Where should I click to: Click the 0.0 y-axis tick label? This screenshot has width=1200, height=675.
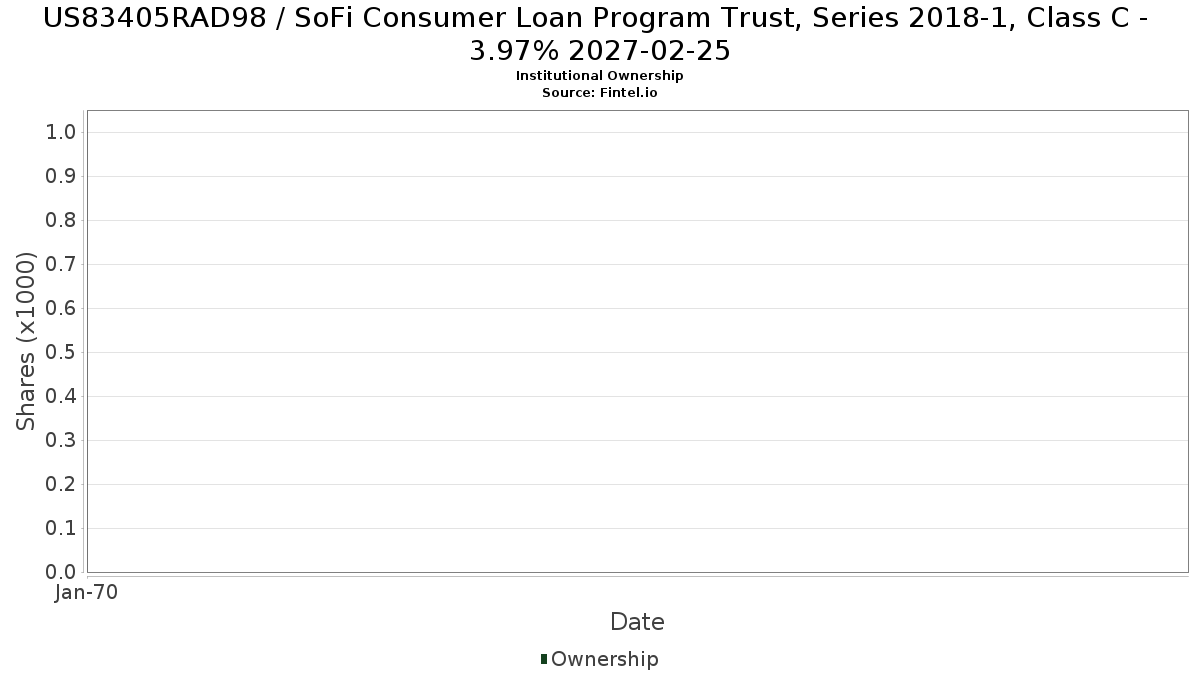(x=61, y=573)
